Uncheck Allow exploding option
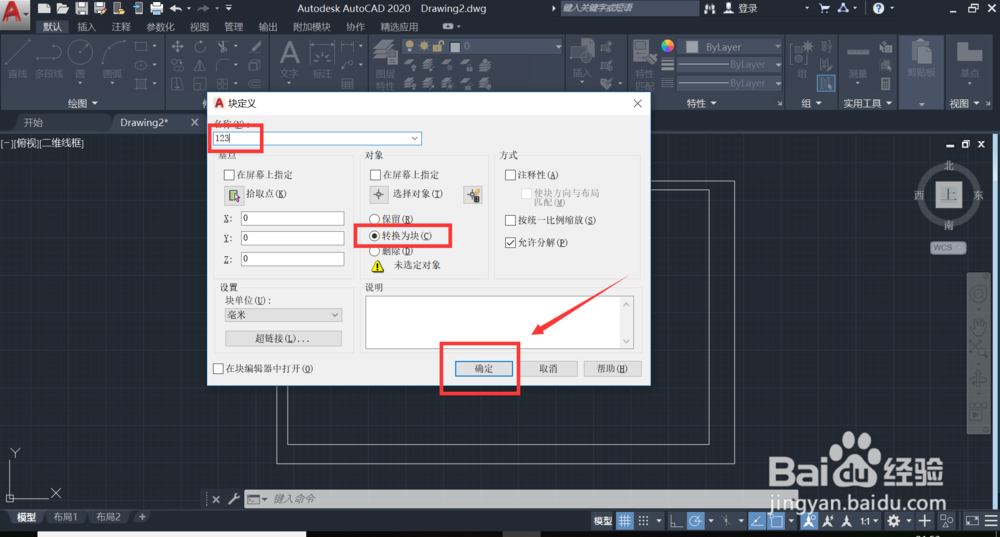 [x=510, y=242]
